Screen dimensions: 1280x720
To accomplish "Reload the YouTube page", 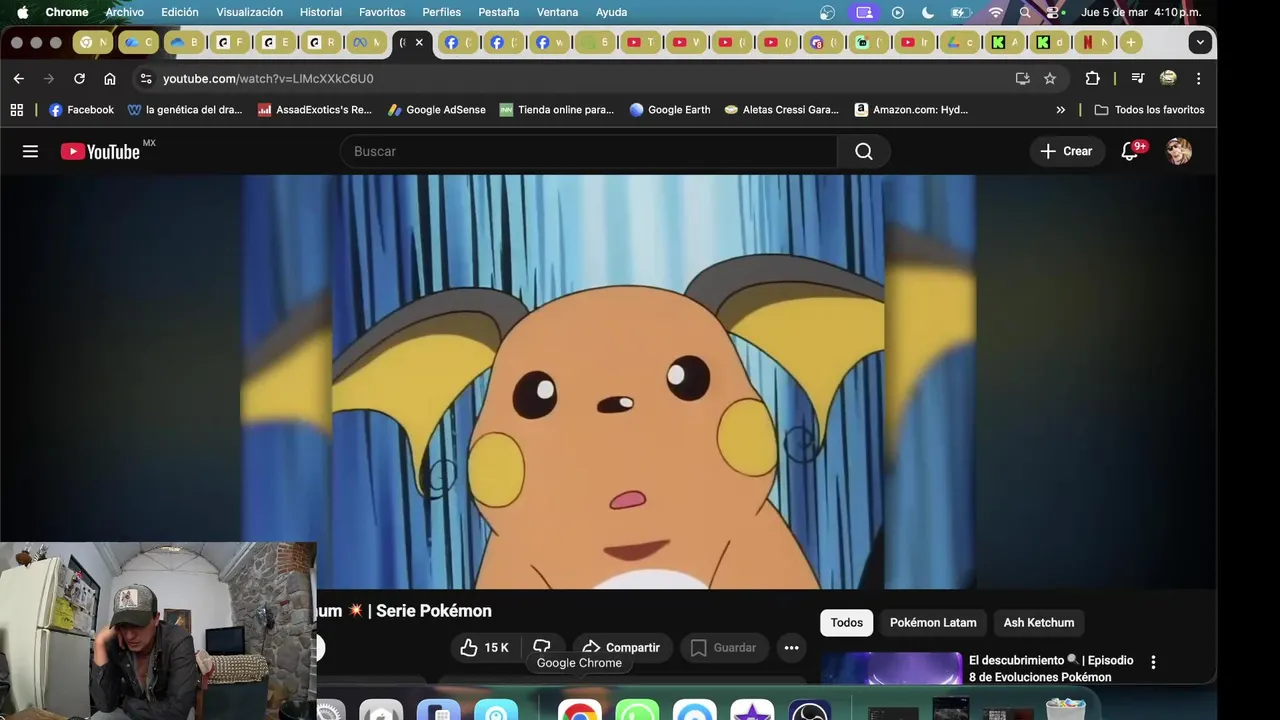I will (x=79, y=78).
